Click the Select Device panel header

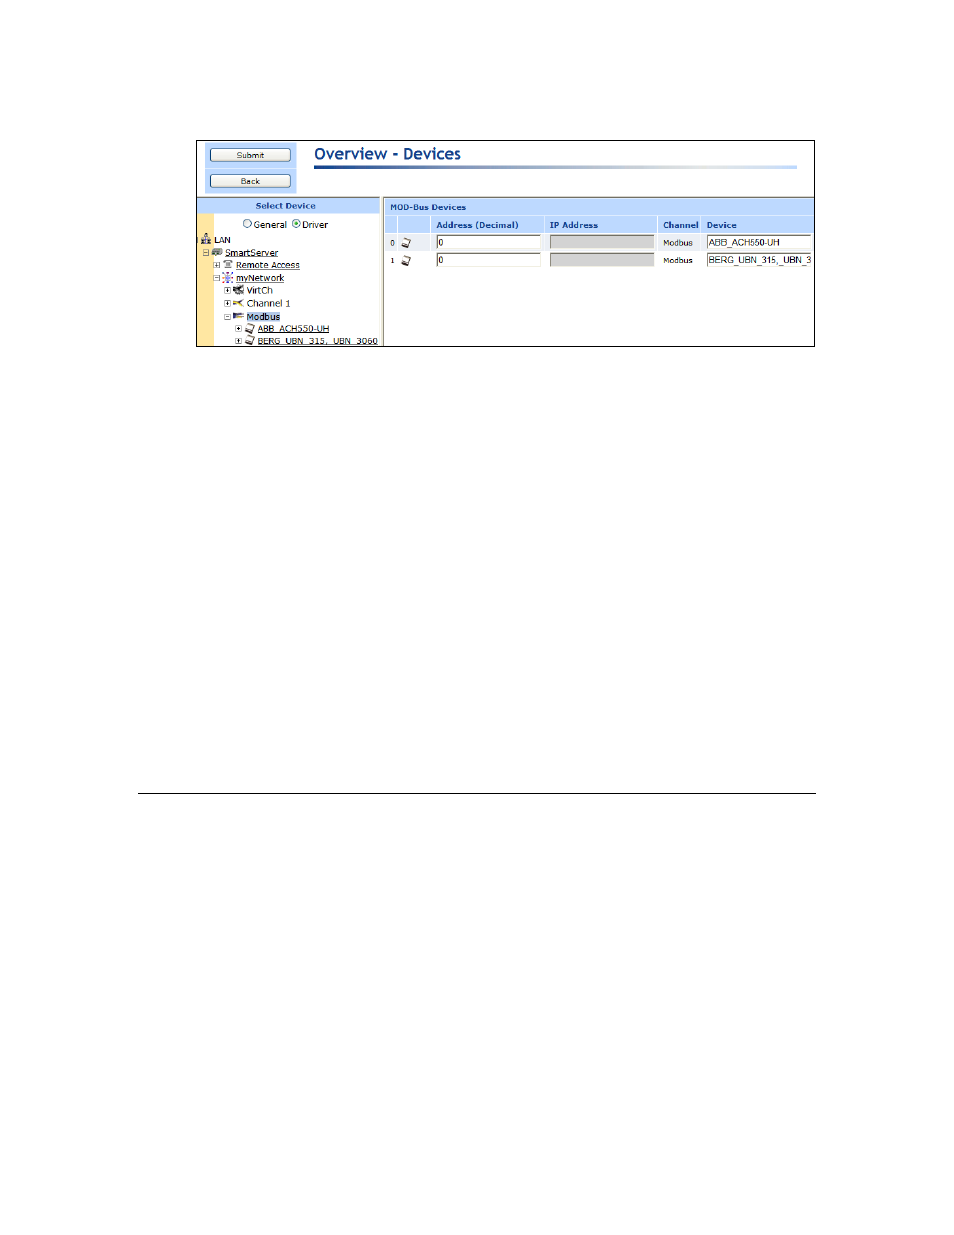pyautogui.click(x=285, y=206)
